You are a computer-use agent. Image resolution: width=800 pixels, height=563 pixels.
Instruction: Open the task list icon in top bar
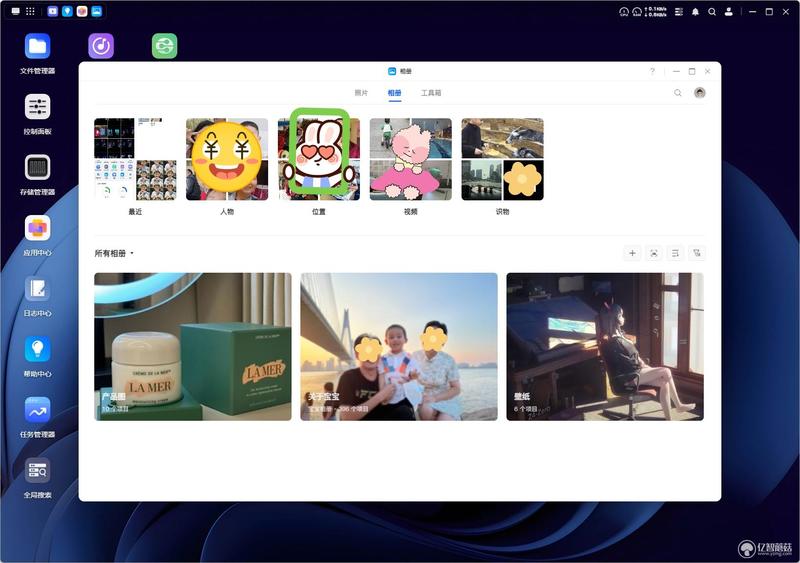[679, 12]
